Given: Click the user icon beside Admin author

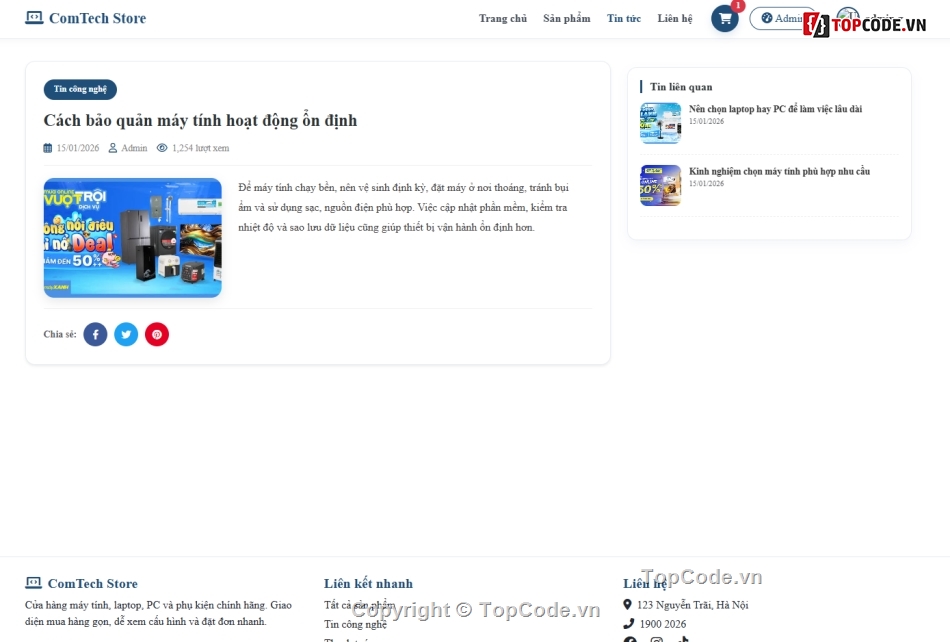Looking at the screenshot, I should (113, 148).
